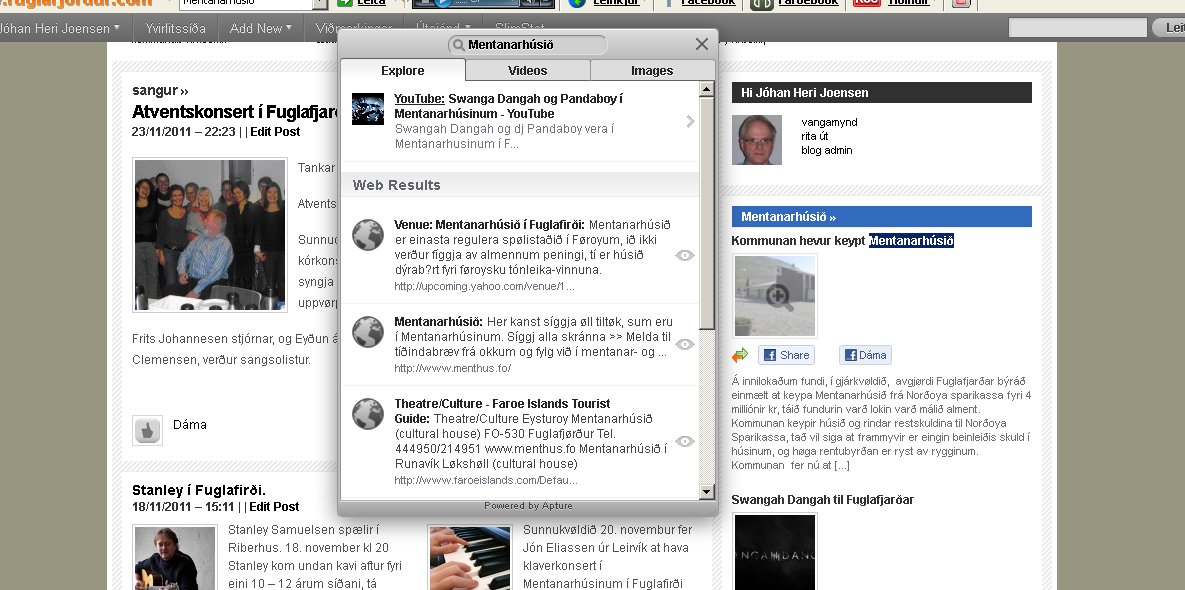The width and height of the screenshot is (1185, 590).
Task: Switch to the Images tab
Action: [651, 70]
